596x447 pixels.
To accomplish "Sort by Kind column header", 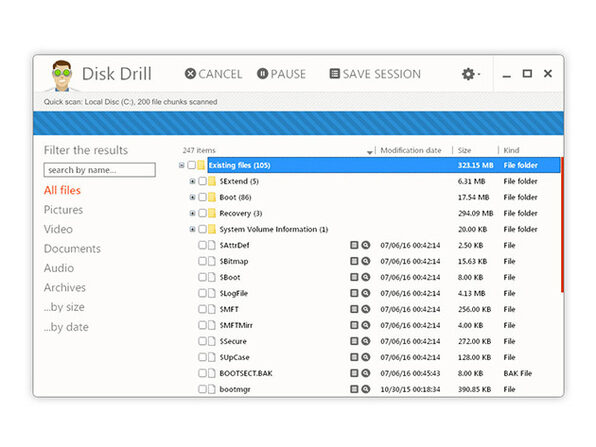I will (x=511, y=151).
